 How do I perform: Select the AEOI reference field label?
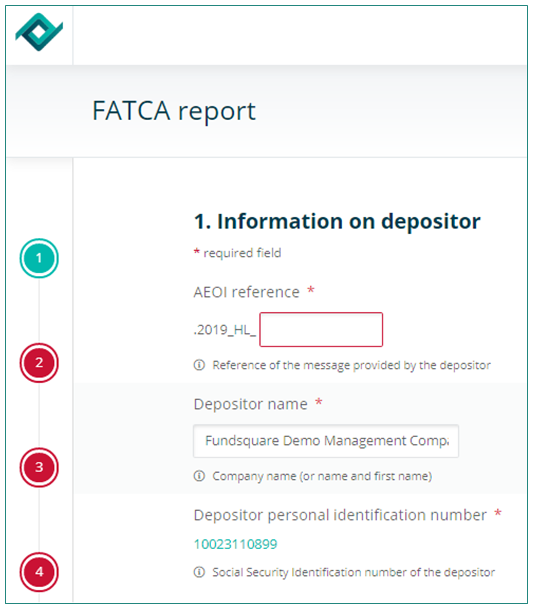pos(246,292)
